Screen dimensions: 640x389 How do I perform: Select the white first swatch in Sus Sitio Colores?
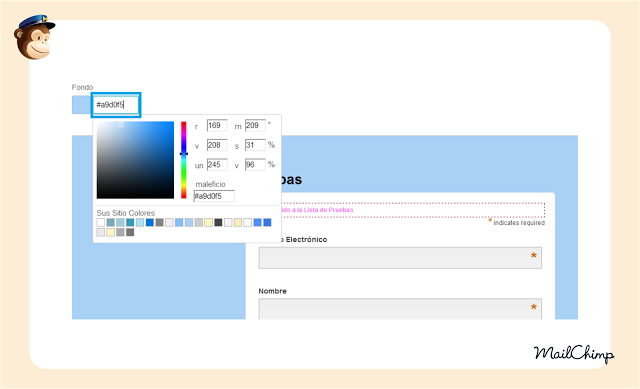tap(100, 222)
